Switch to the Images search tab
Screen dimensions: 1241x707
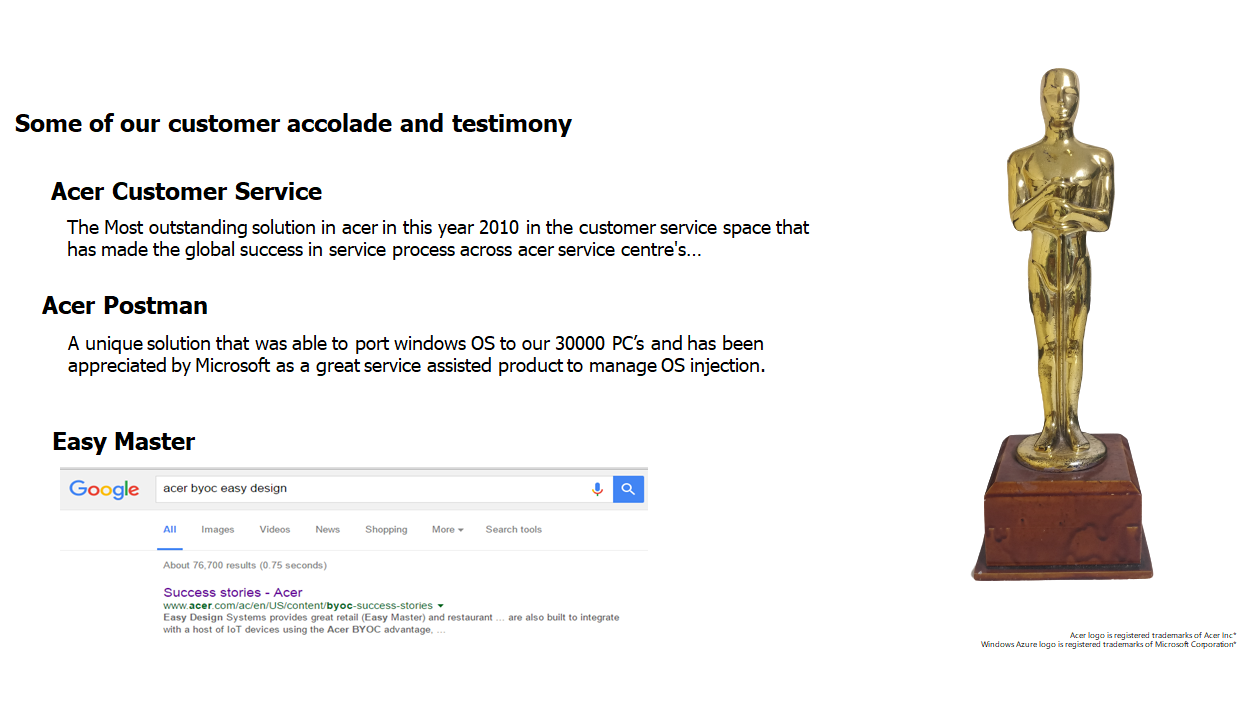pos(218,530)
